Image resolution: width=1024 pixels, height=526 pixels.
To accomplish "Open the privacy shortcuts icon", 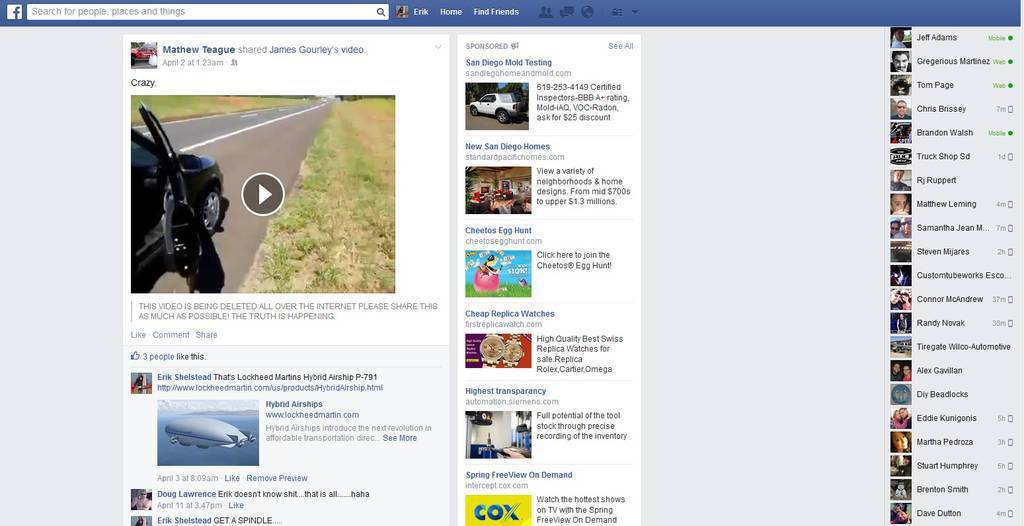I will 616,12.
